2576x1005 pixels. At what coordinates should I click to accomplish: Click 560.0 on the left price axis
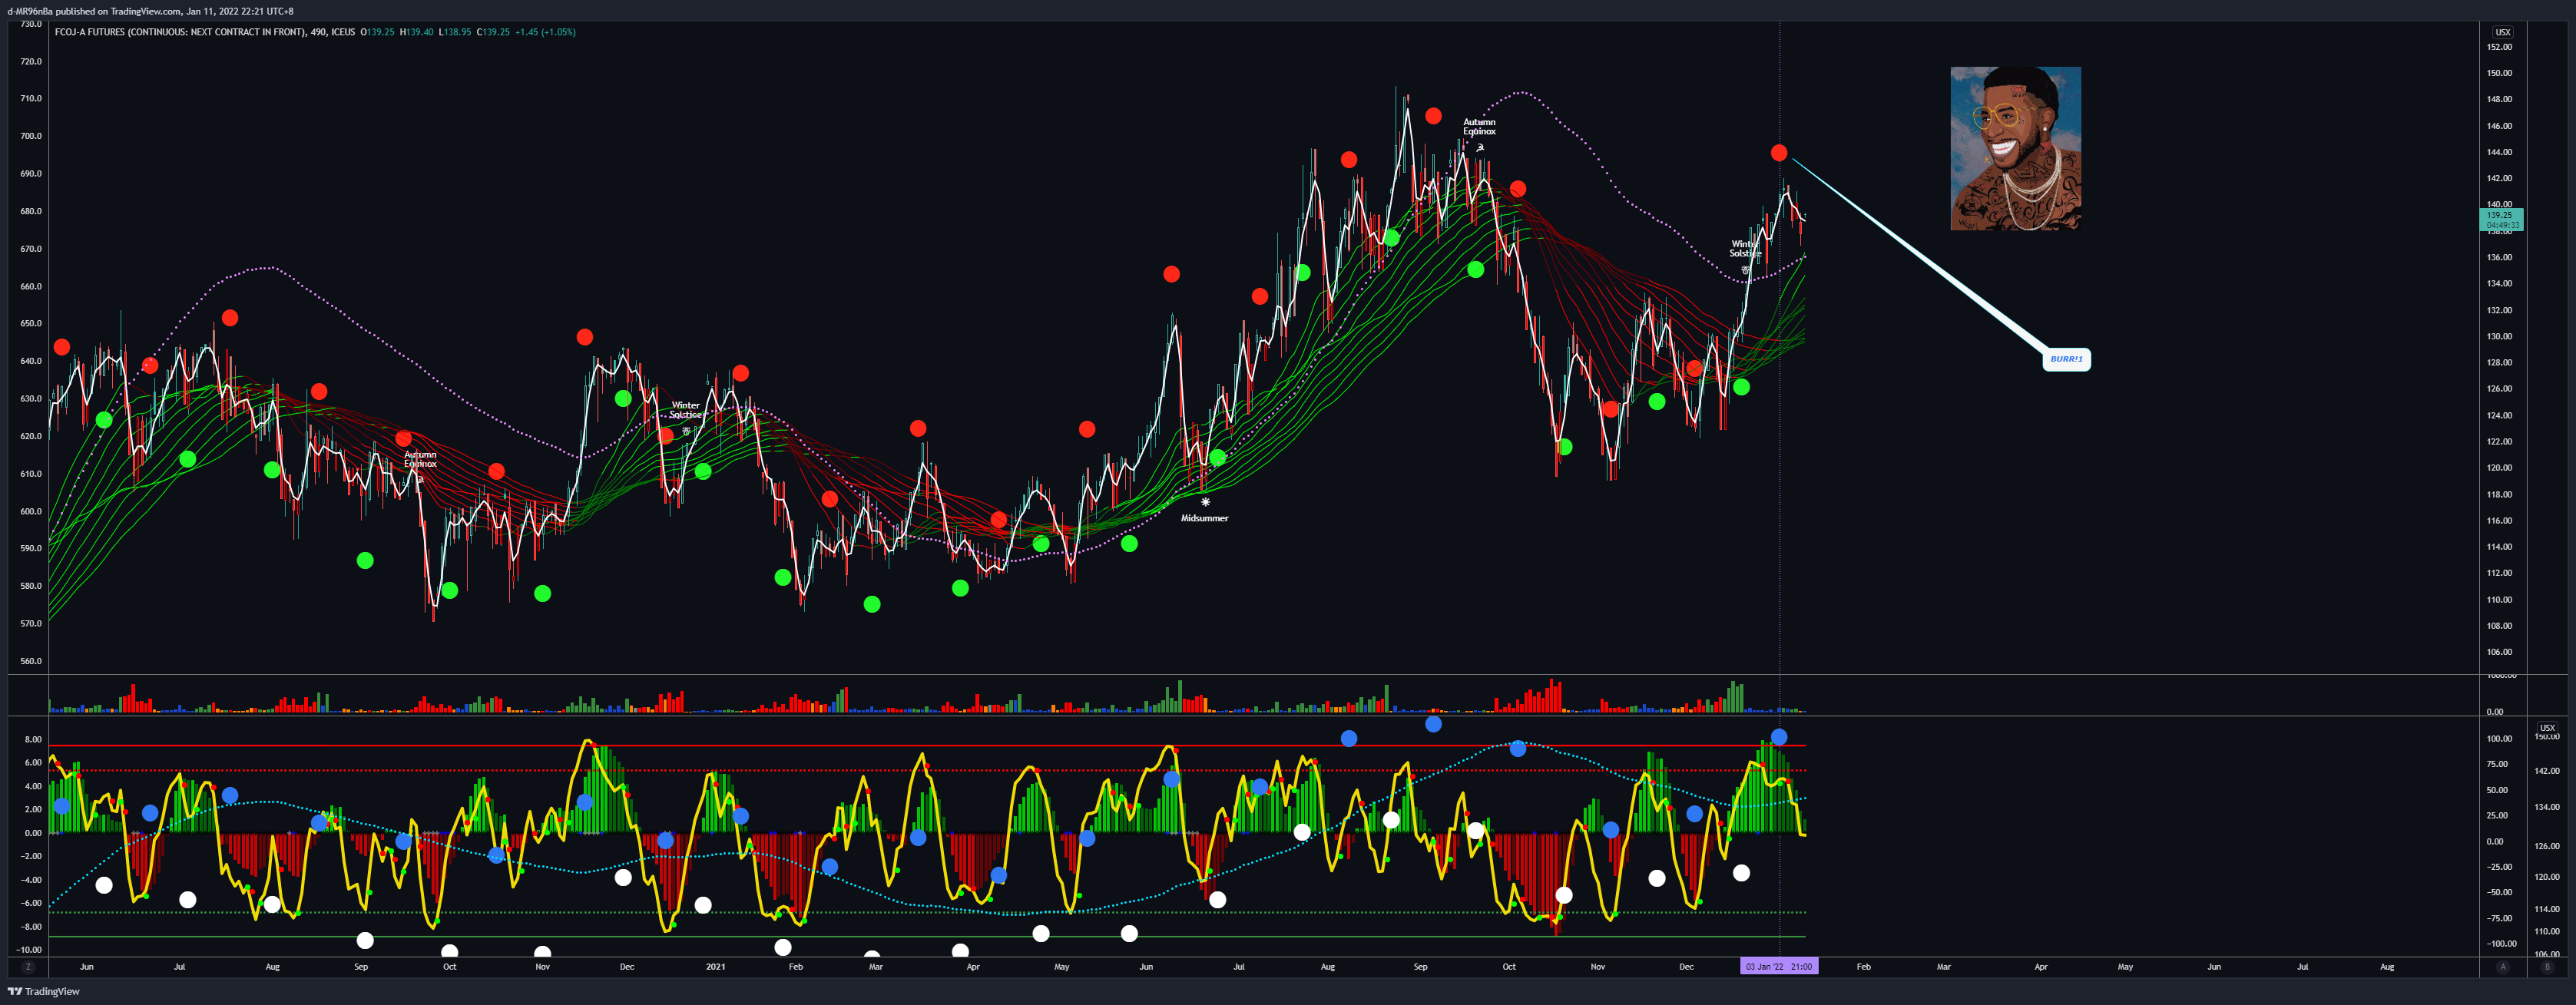point(31,661)
